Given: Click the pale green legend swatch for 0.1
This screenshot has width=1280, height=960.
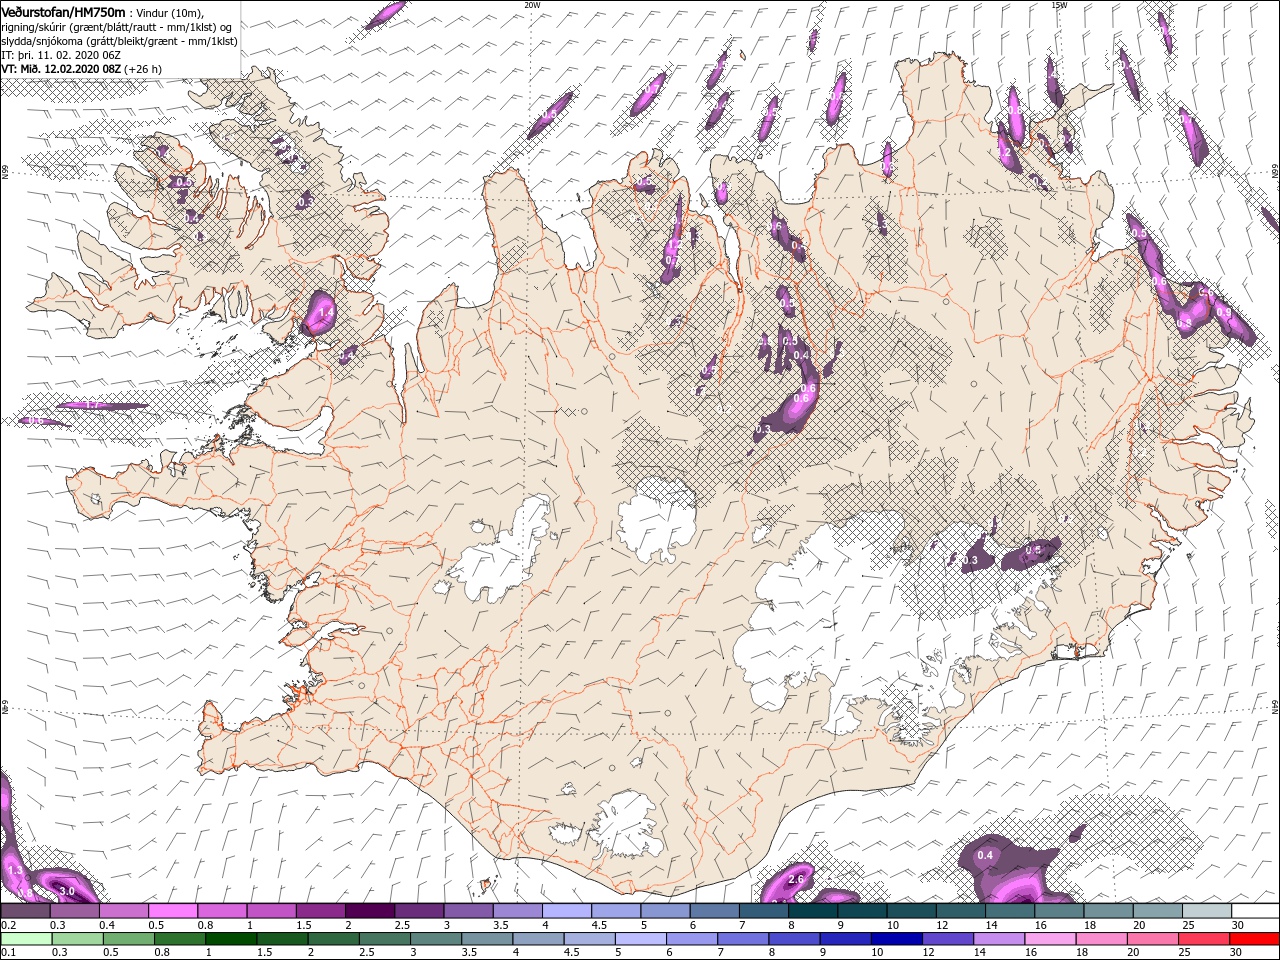Looking at the screenshot, I should click(x=26, y=939).
